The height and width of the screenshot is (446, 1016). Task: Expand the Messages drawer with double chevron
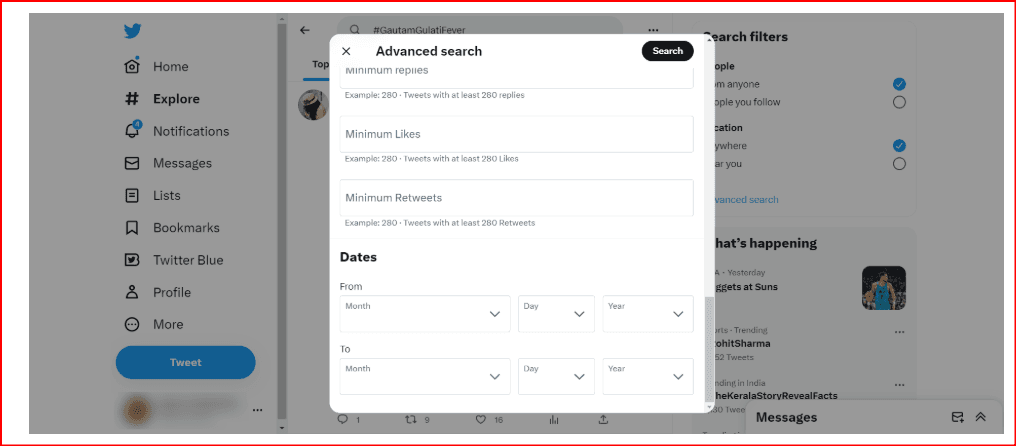(980, 417)
